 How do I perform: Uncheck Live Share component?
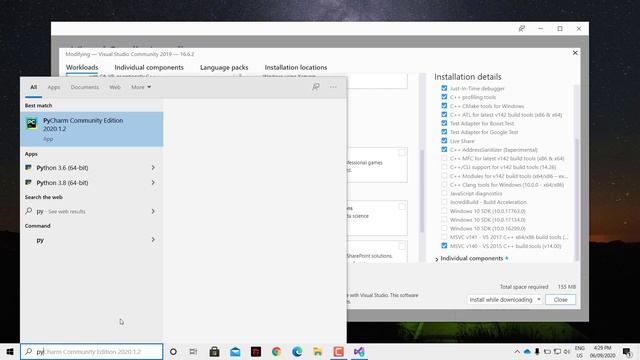tap(444, 141)
